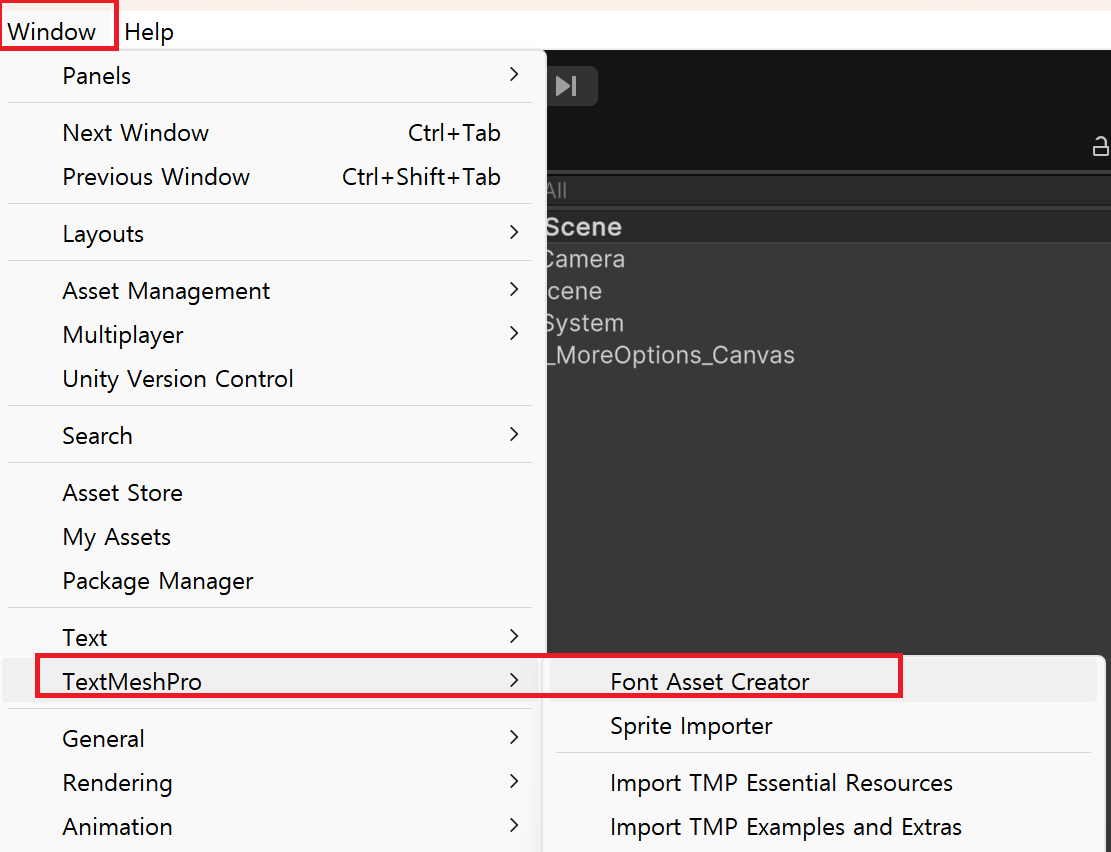The height and width of the screenshot is (852, 1111).
Task: Open the Package Manager
Action: [x=270, y=581]
